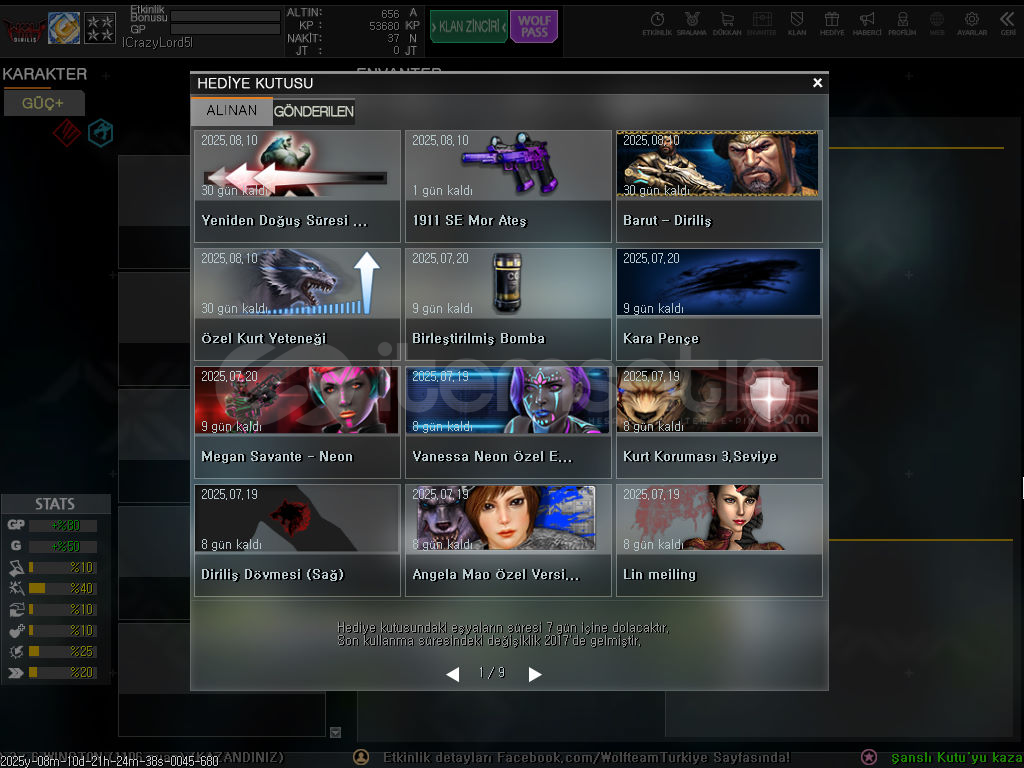This screenshot has width=1024, height=768.
Task: Open the Dükkan shopping cart icon
Action: (x=727, y=23)
